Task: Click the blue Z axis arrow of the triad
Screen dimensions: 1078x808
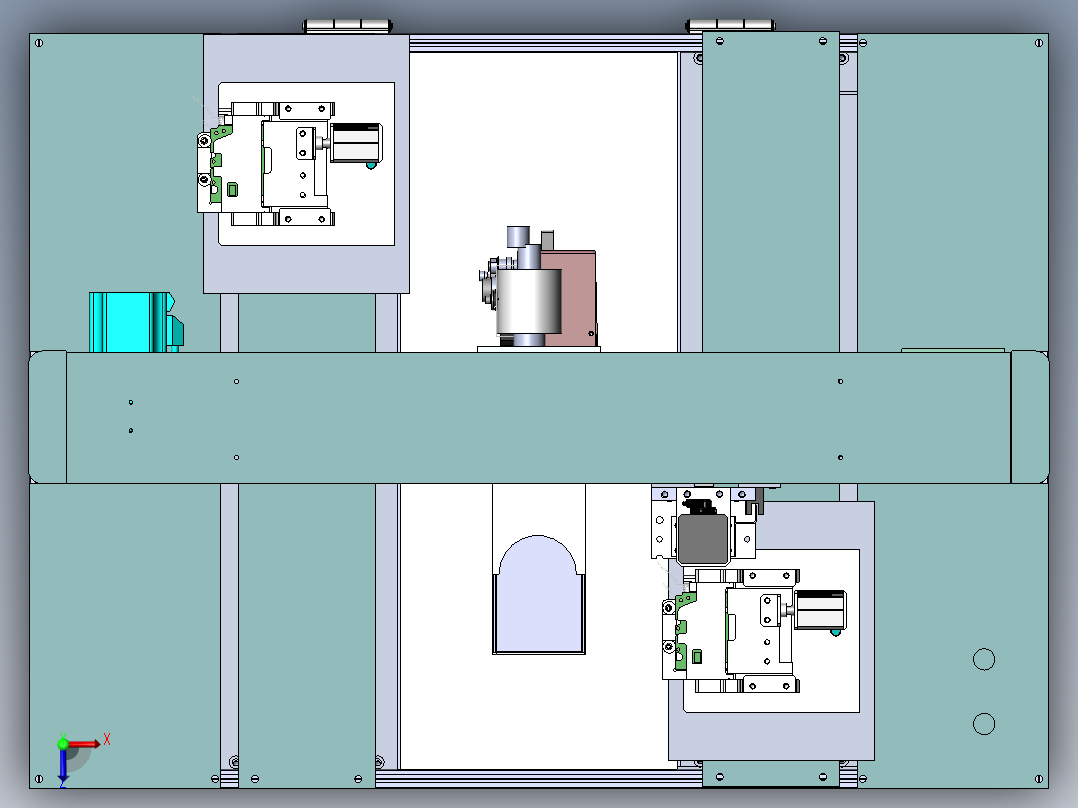Action: [x=63, y=767]
